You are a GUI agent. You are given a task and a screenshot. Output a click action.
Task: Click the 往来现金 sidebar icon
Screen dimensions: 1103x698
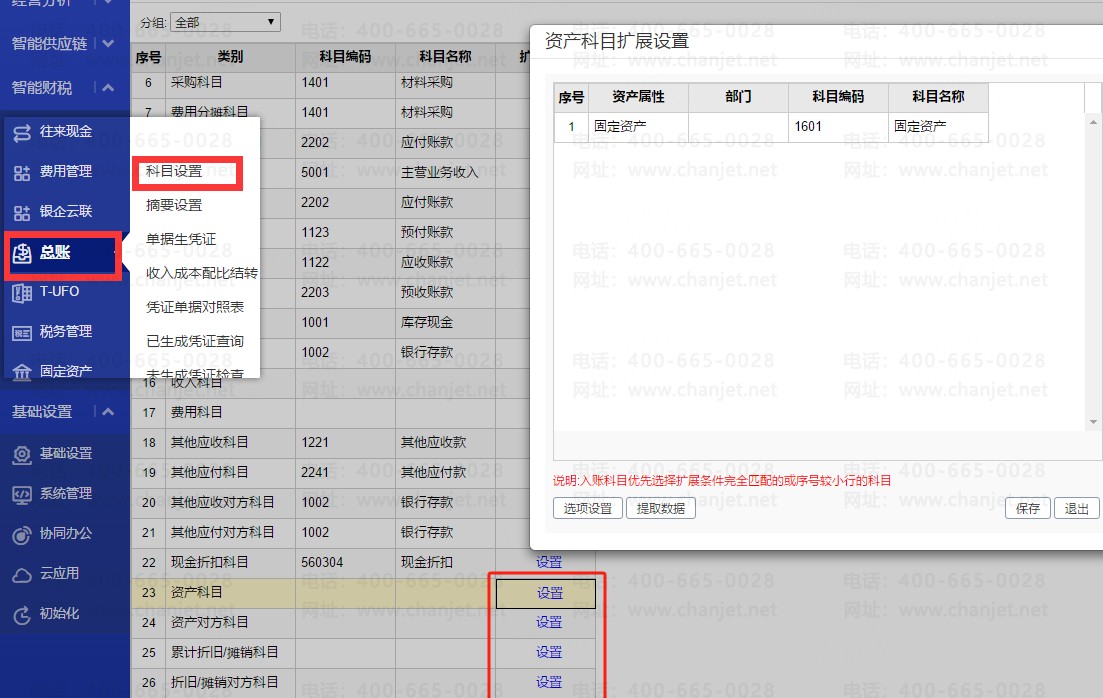click(22, 132)
